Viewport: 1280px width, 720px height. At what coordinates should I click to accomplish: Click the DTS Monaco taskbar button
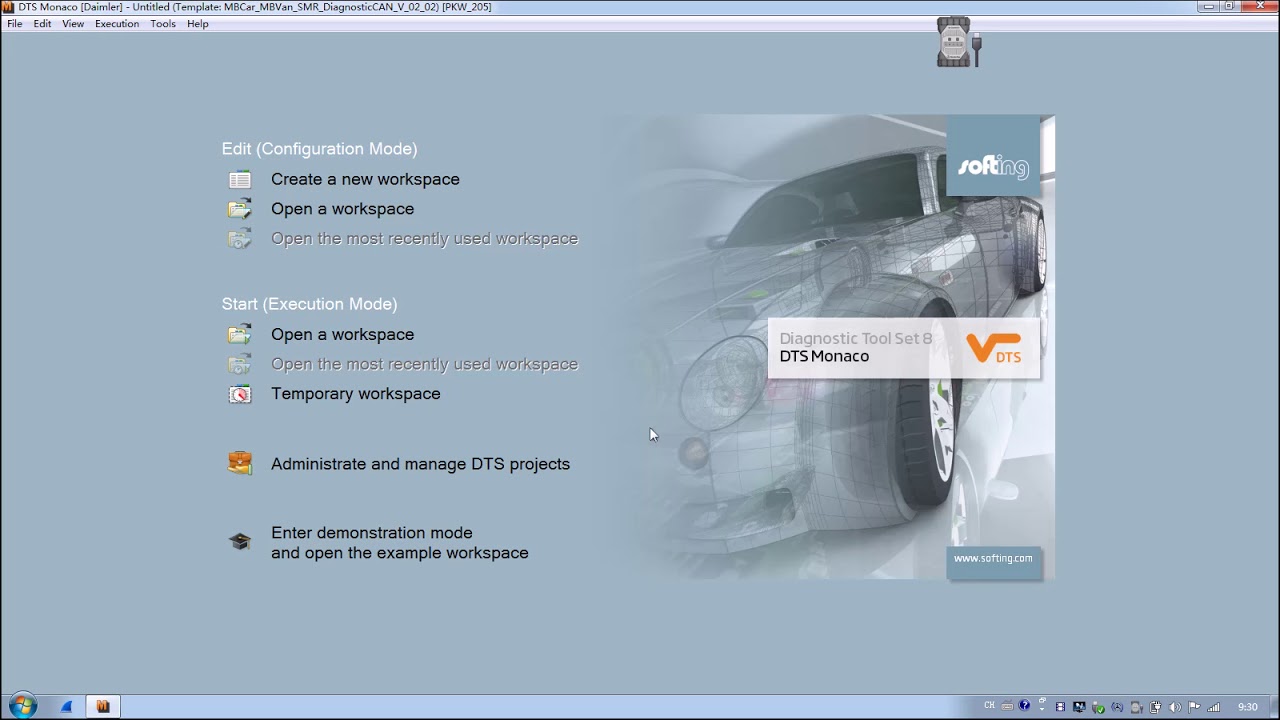click(103, 706)
